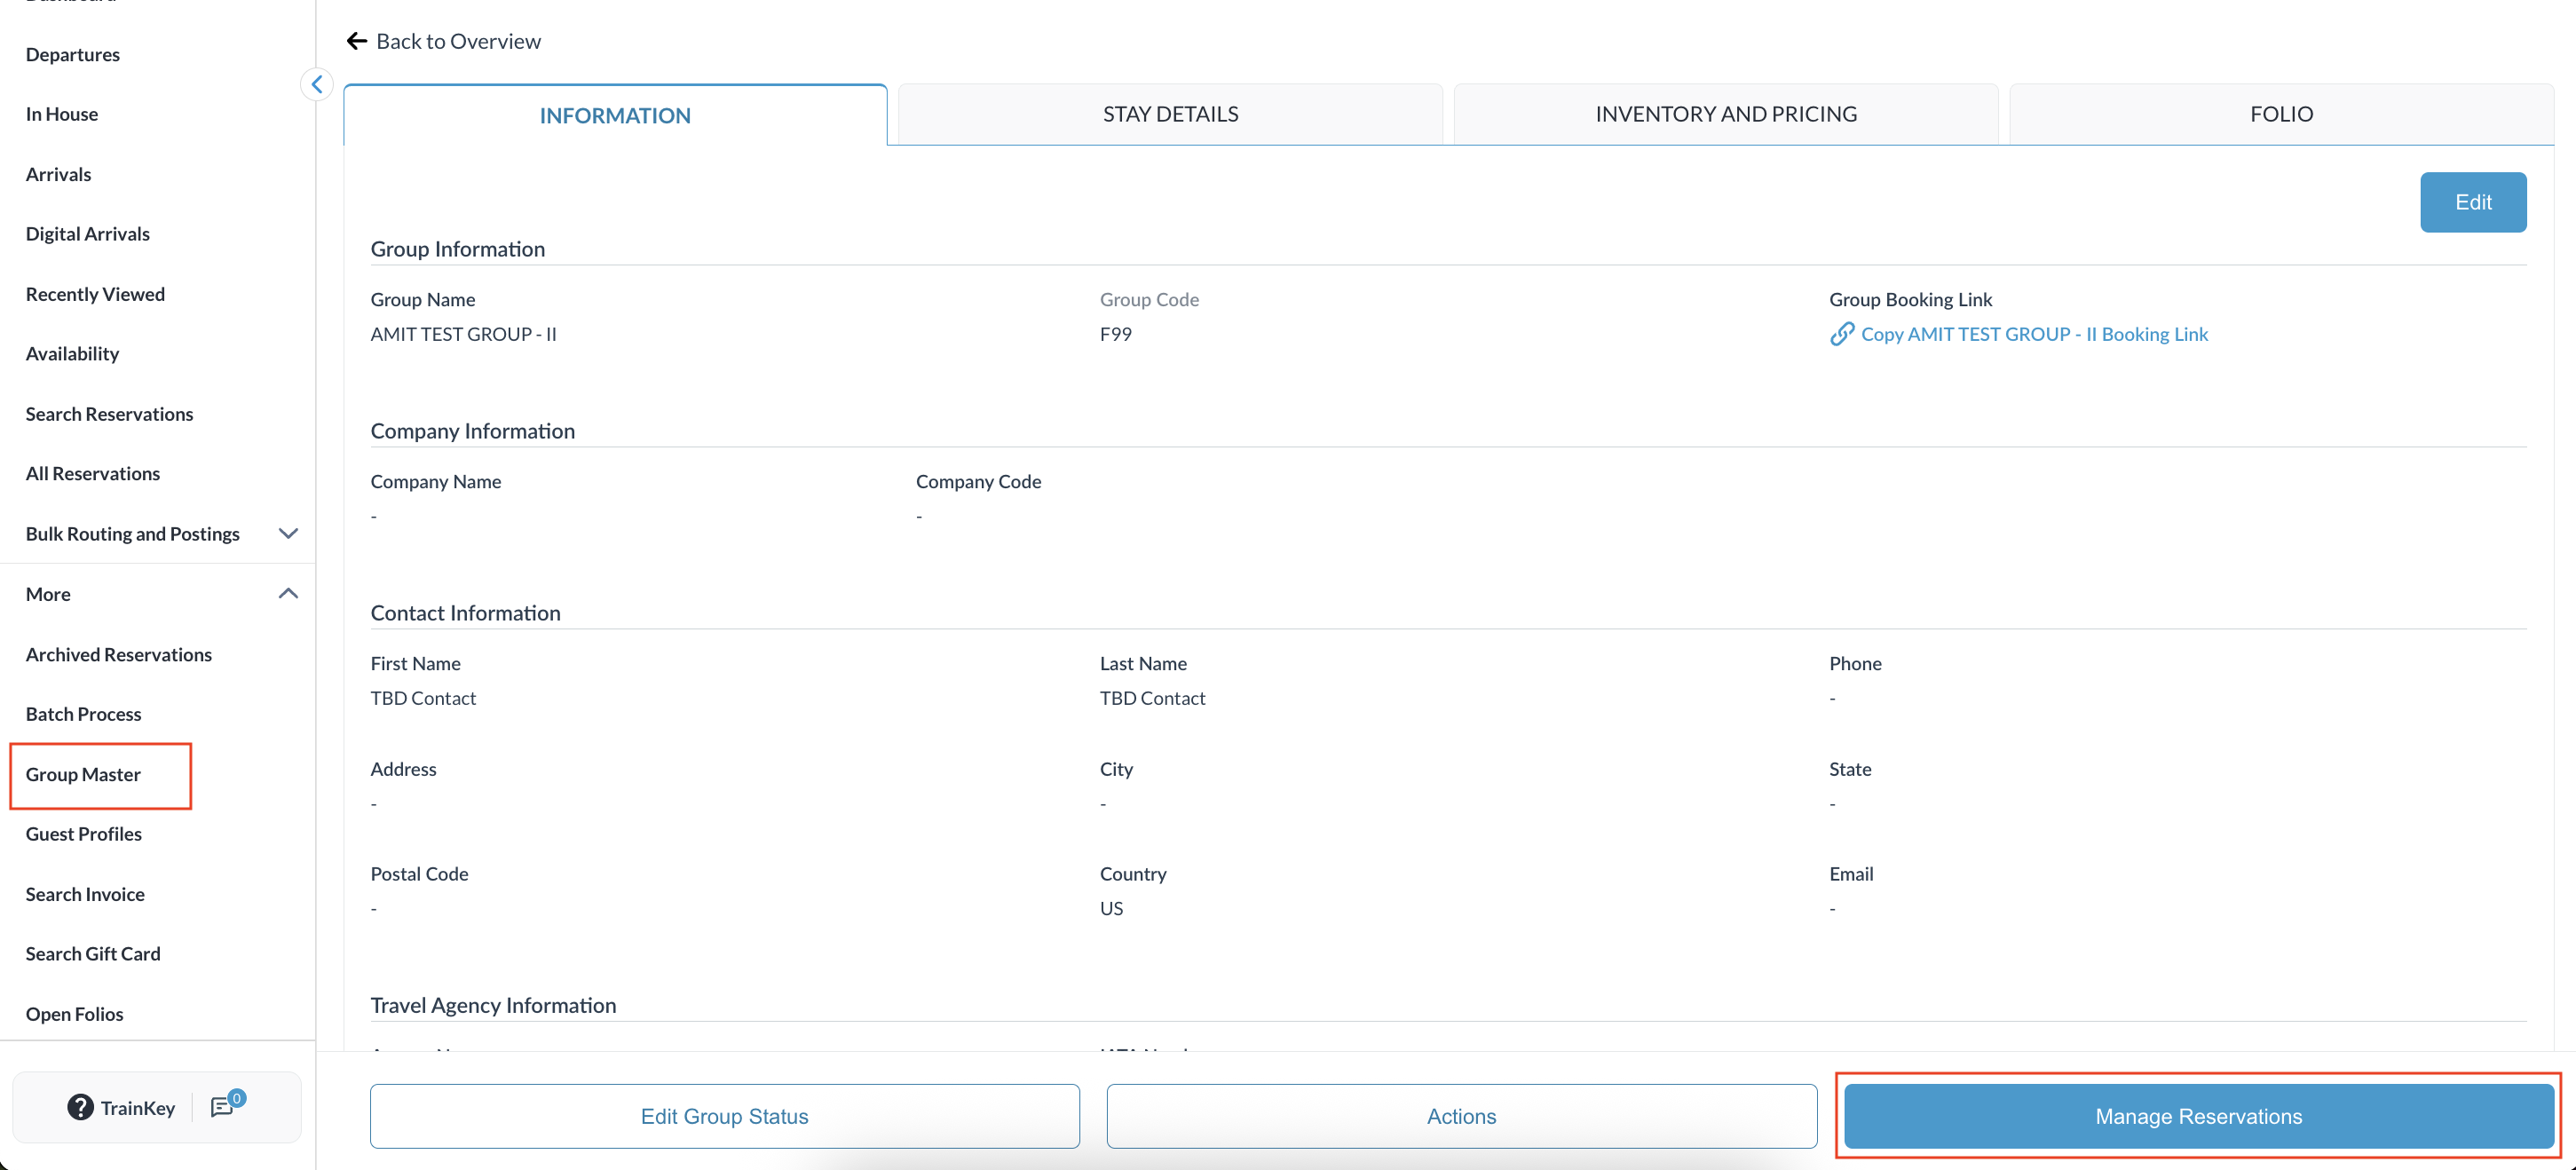Open the INVENTORY AND PRICING tab
2576x1170 pixels.
coord(1726,114)
